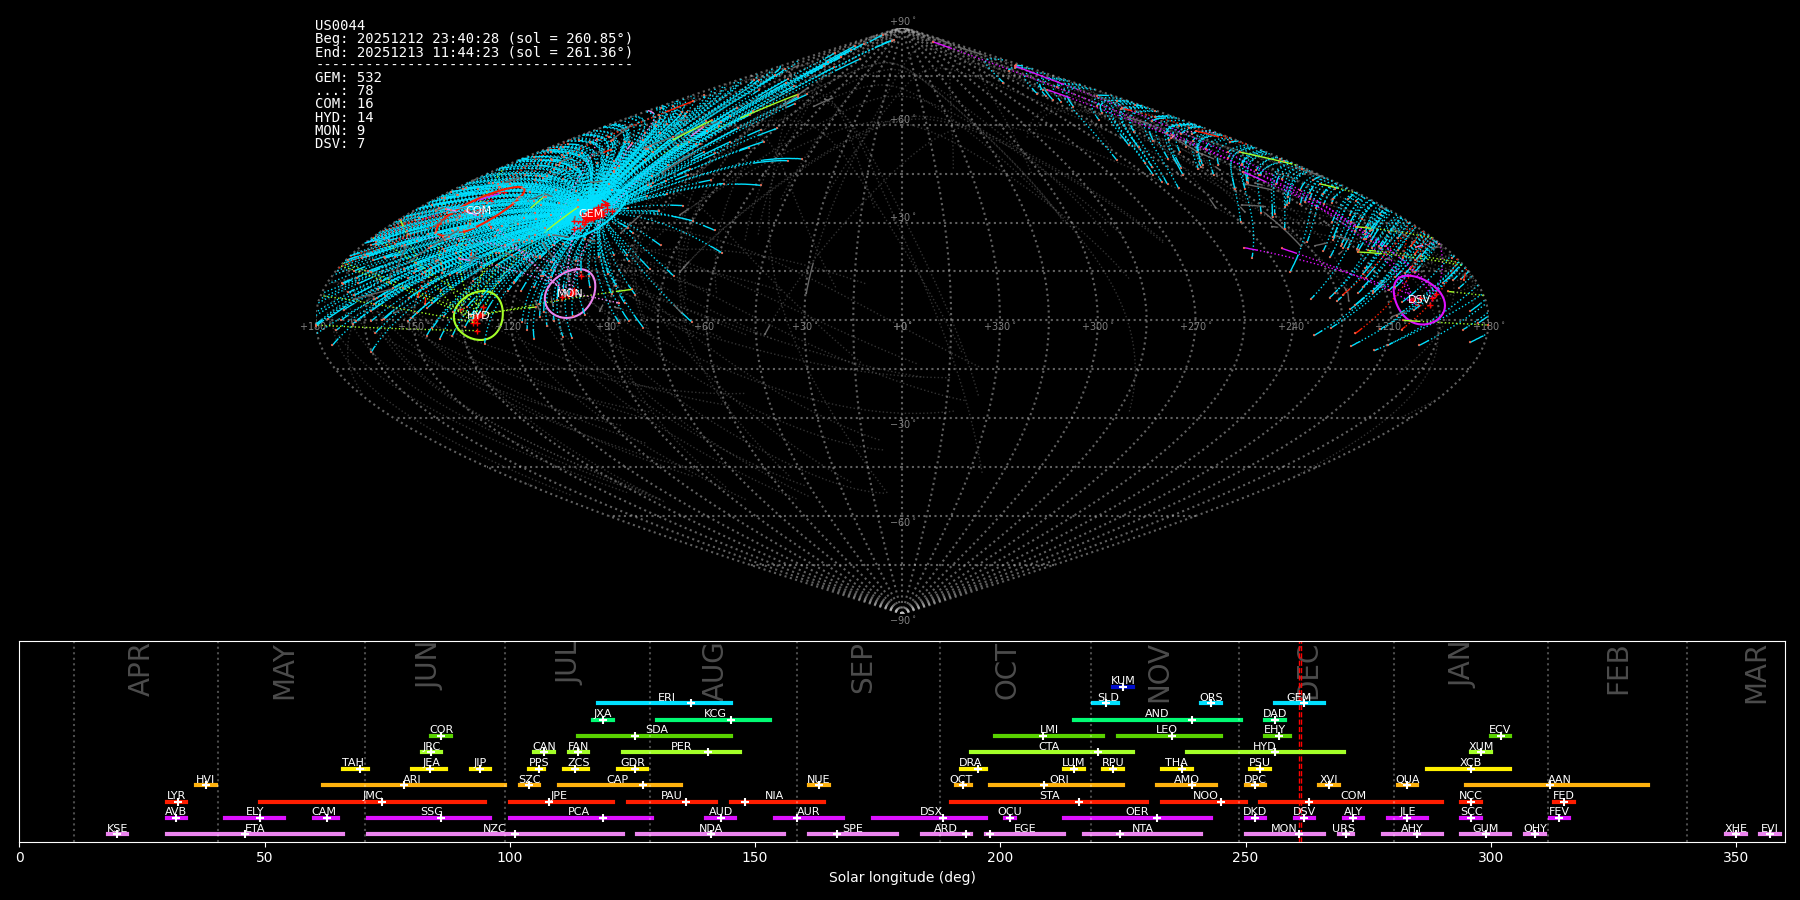Click the URS shower label on timeline
Viewport: 1800px width, 900px height.
point(1343,829)
